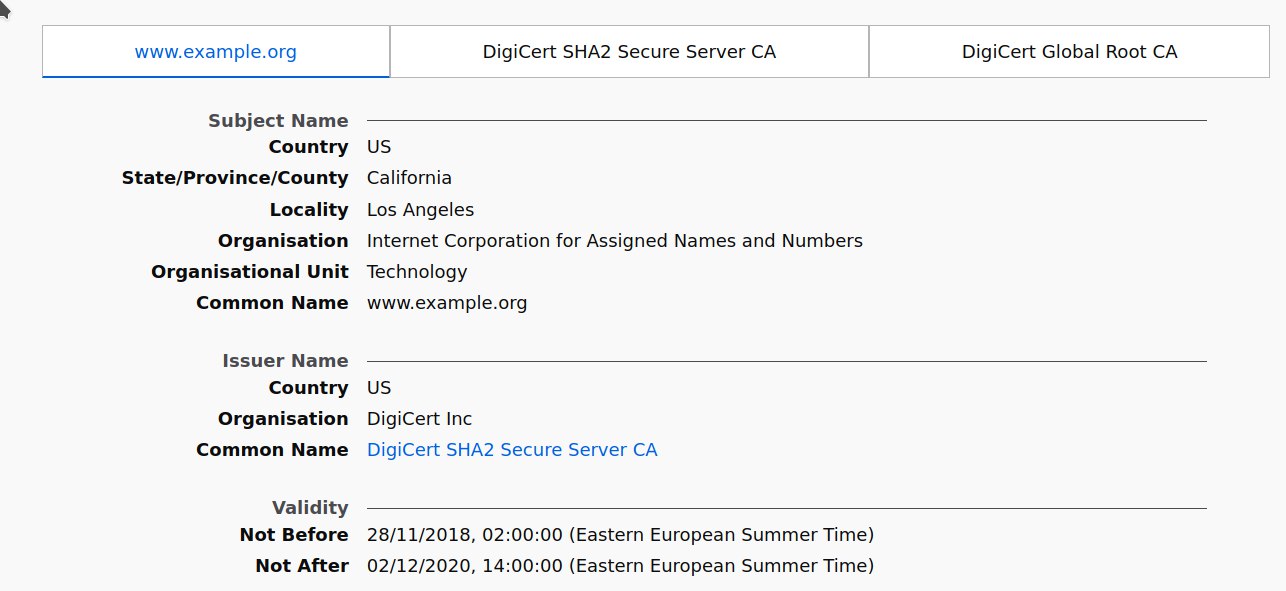Click the State/Province/County field label
This screenshot has height=591, width=1286.
[x=235, y=178]
